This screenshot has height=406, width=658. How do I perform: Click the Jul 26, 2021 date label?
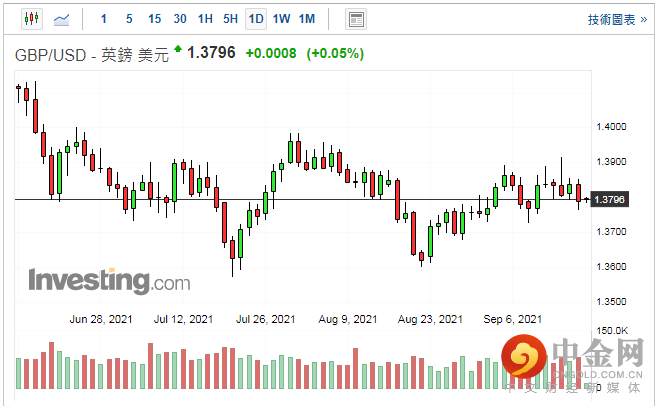(x=265, y=320)
